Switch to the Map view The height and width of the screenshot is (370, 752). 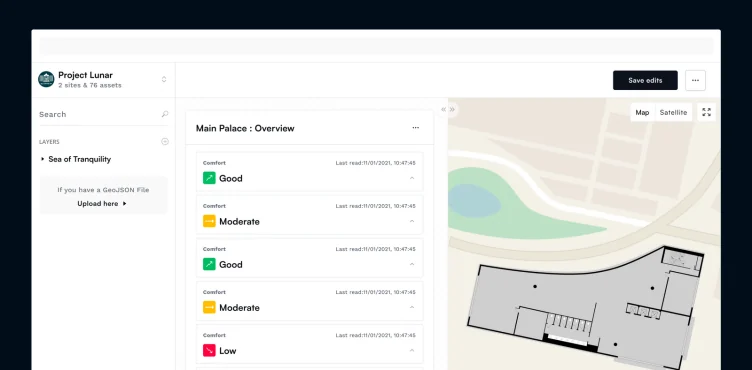point(642,112)
